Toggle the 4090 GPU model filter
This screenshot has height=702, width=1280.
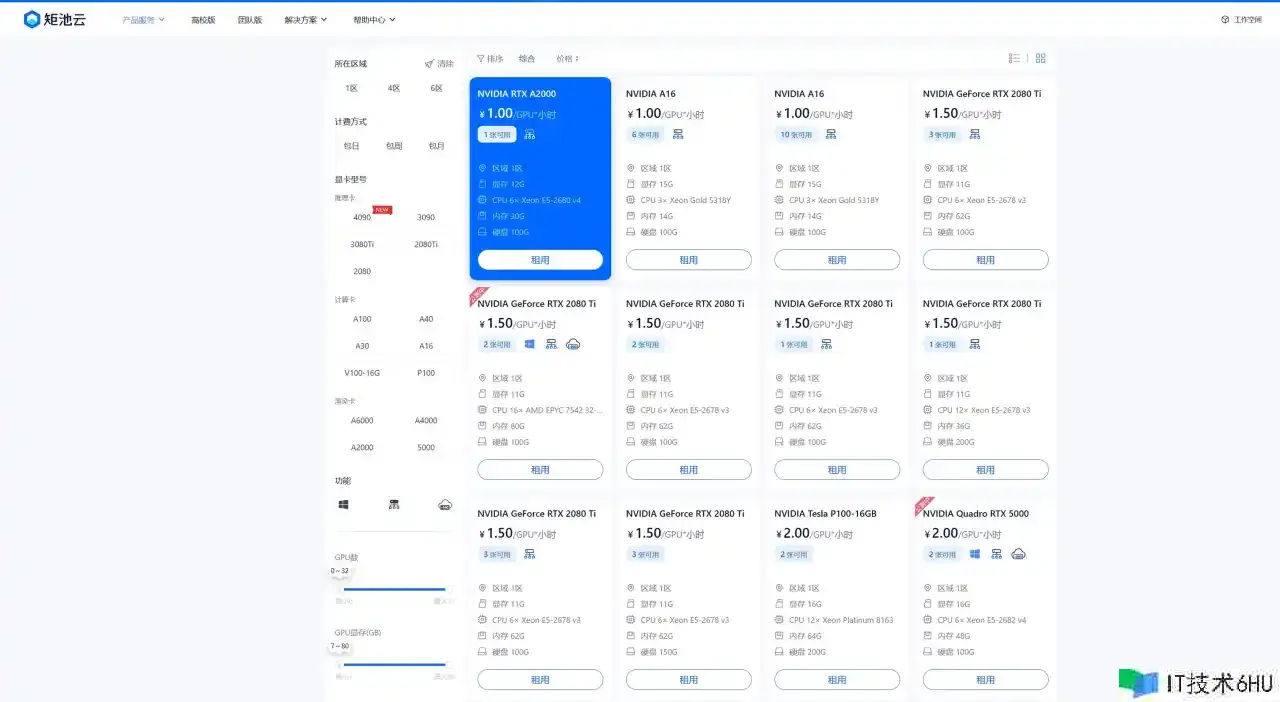tap(362, 217)
